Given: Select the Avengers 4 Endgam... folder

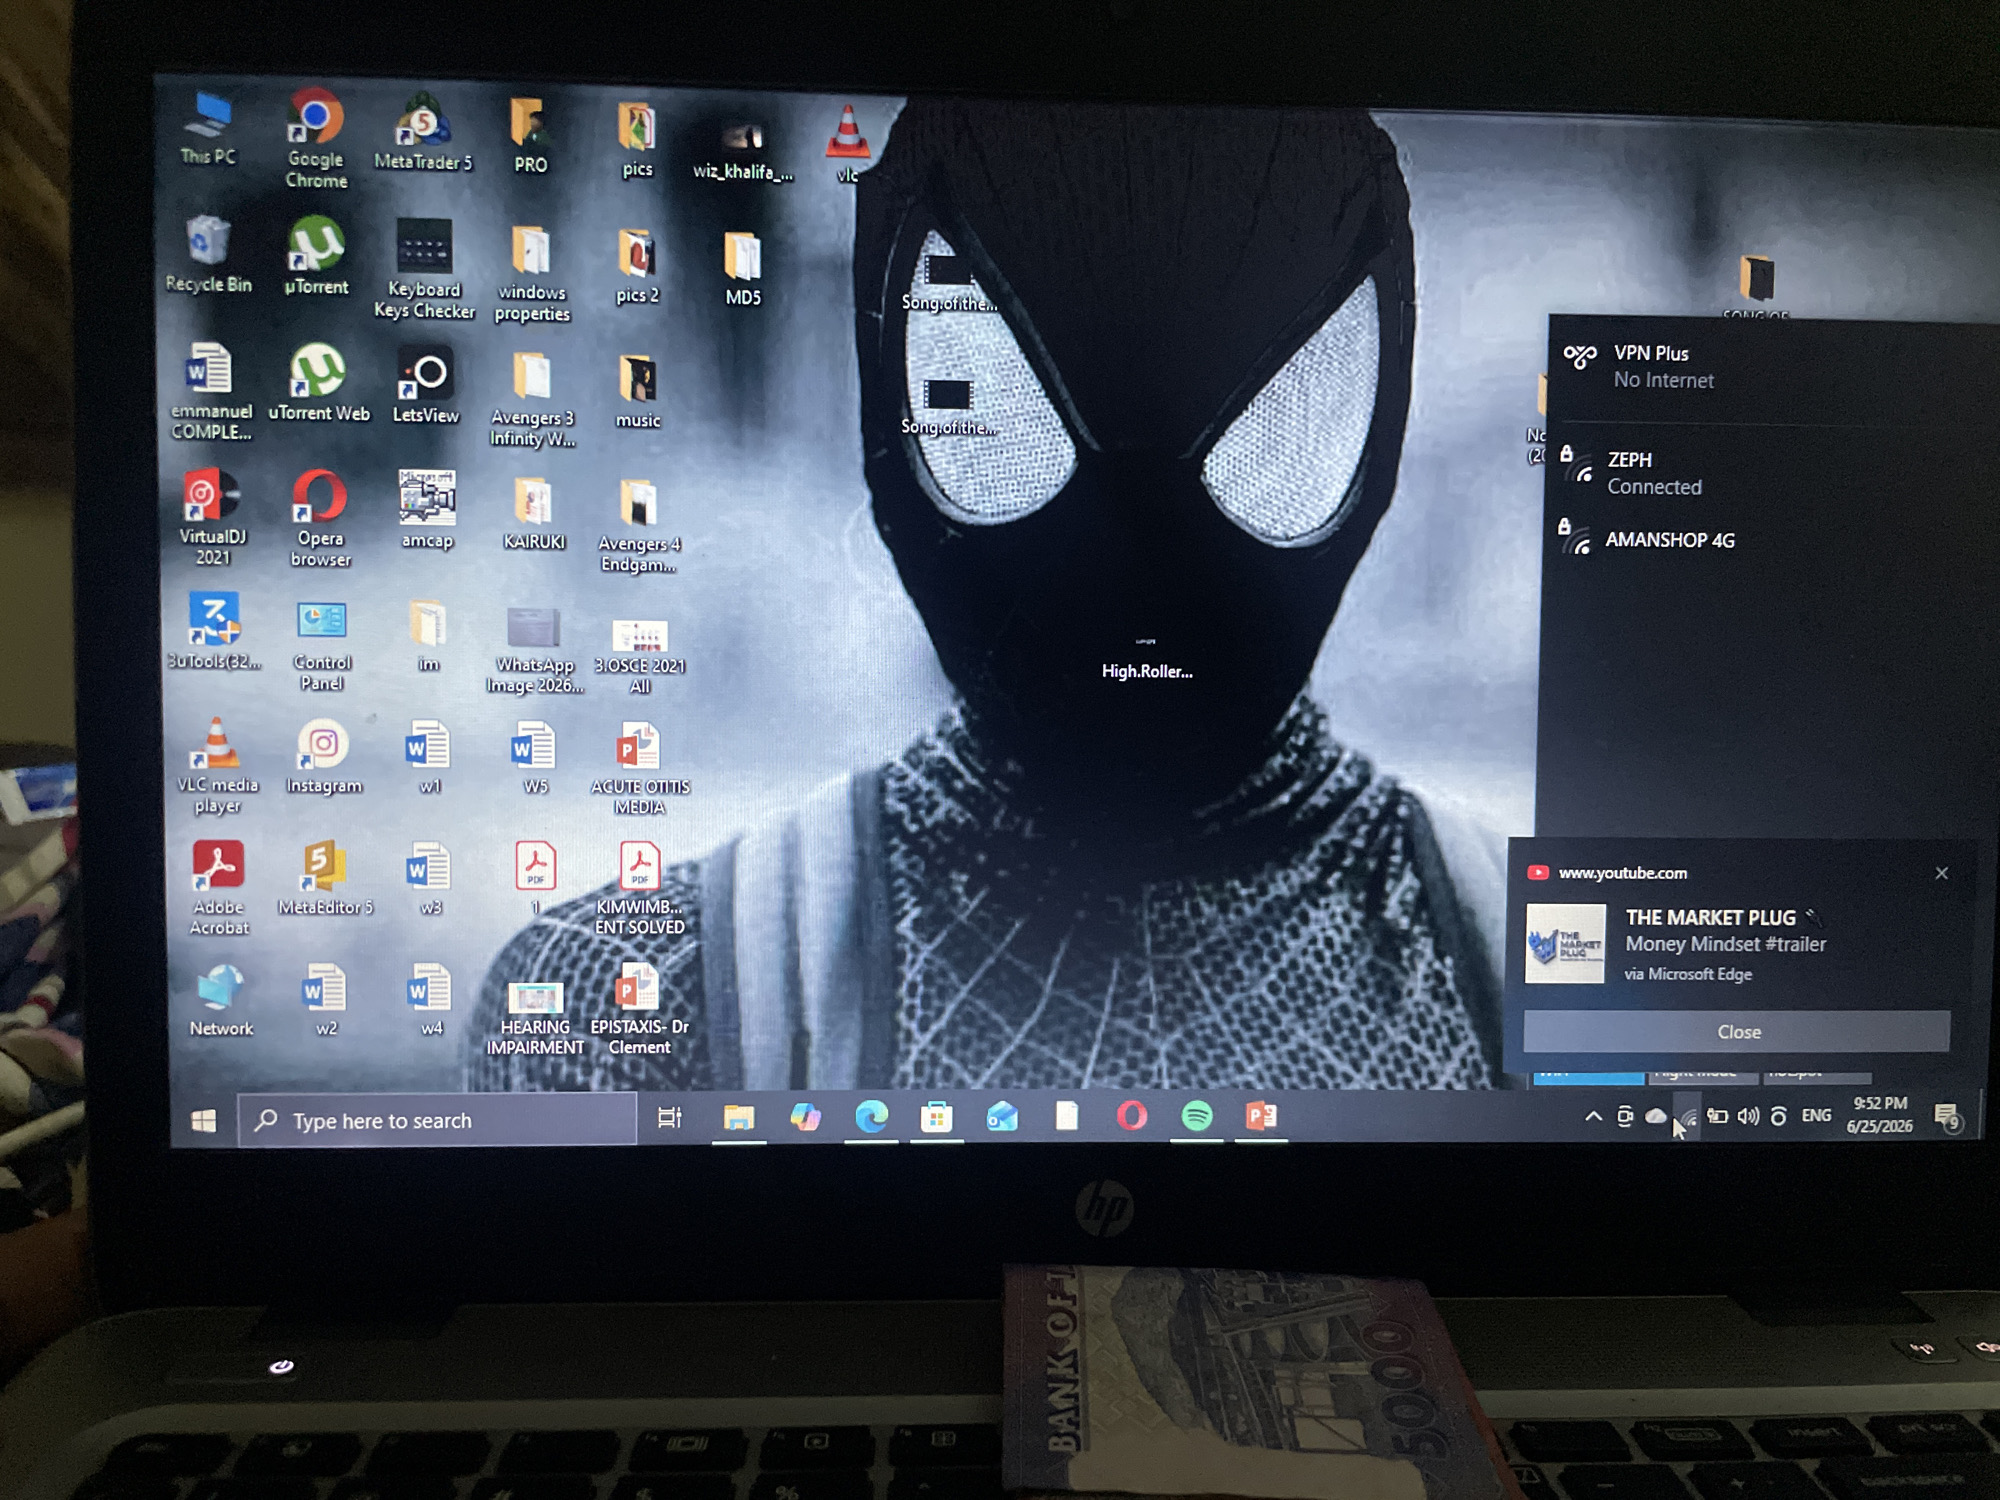Looking at the screenshot, I should click(638, 525).
